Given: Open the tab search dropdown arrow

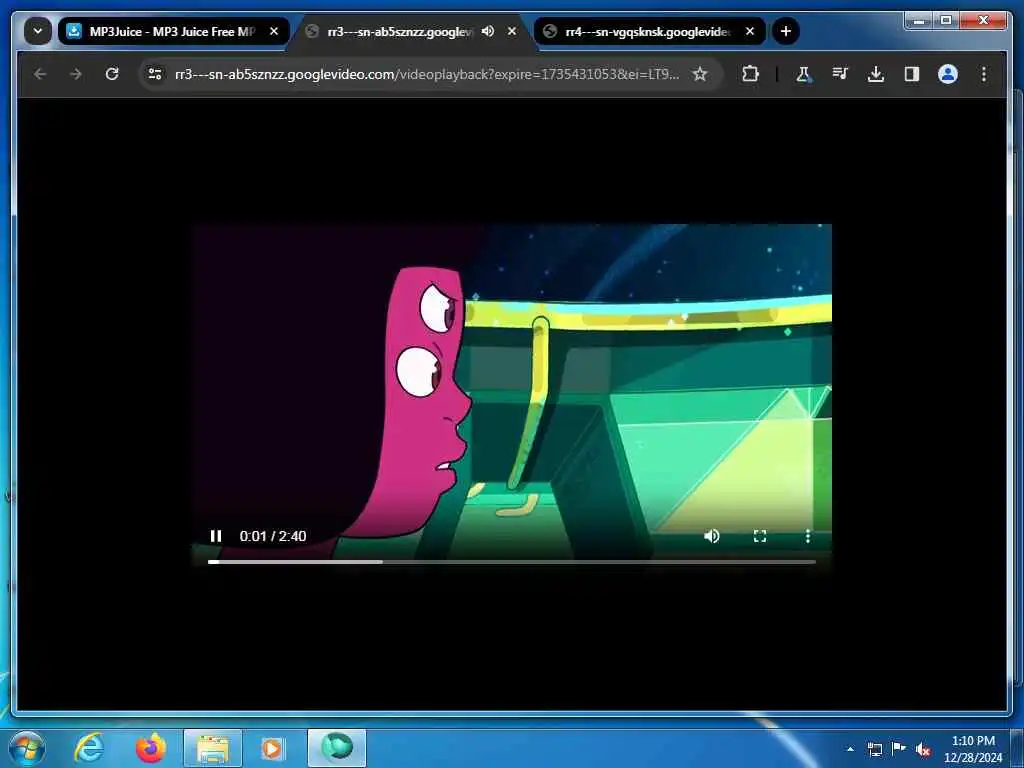Looking at the screenshot, I should 38,31.
